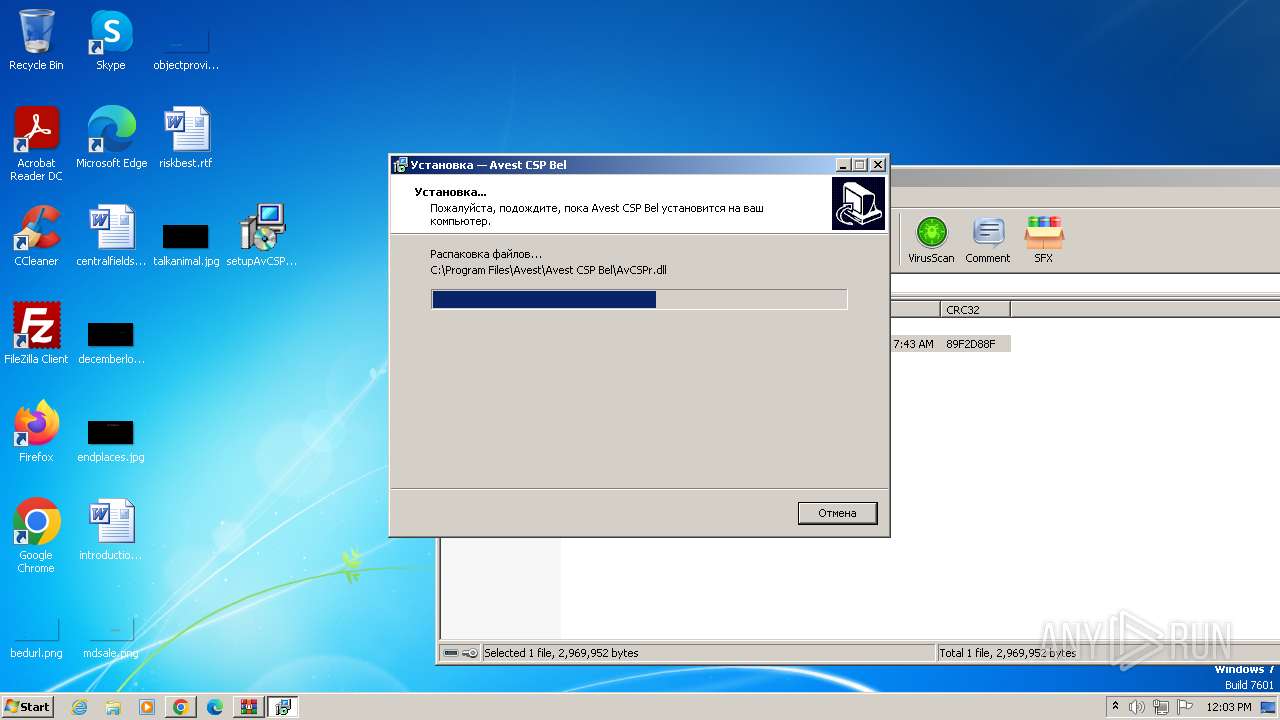
Task: Launch Chrome from the taskbar
Action: pos(181,707)
